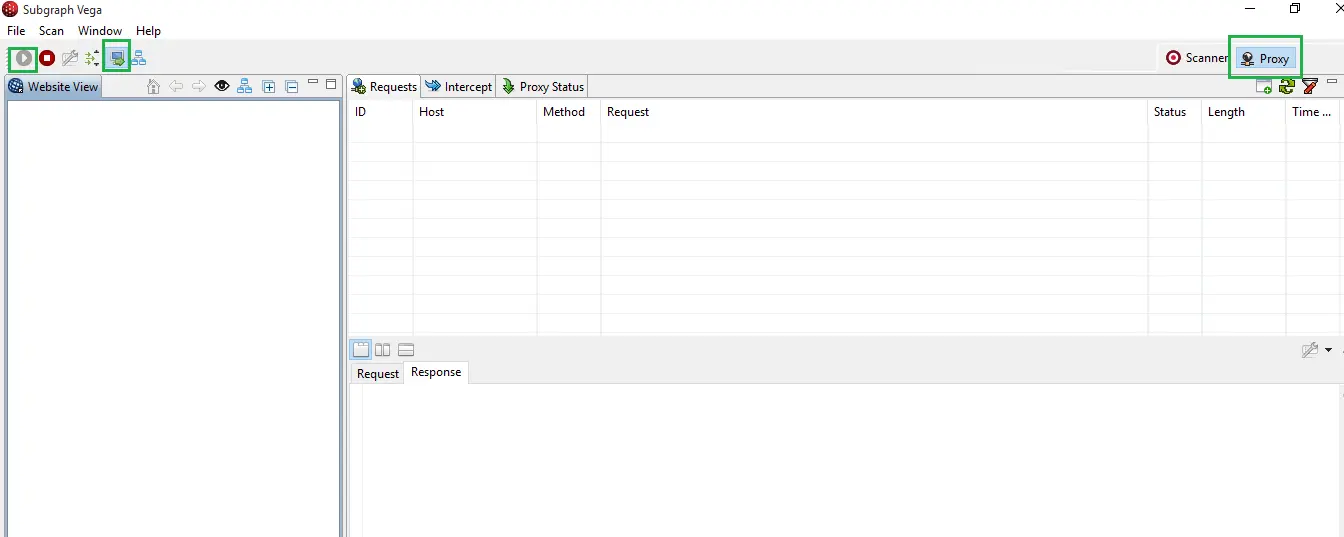This screenshot has width=1344, height=537.
Task: Click the forward arrow in Website View
Action: [x=199, y=87]
